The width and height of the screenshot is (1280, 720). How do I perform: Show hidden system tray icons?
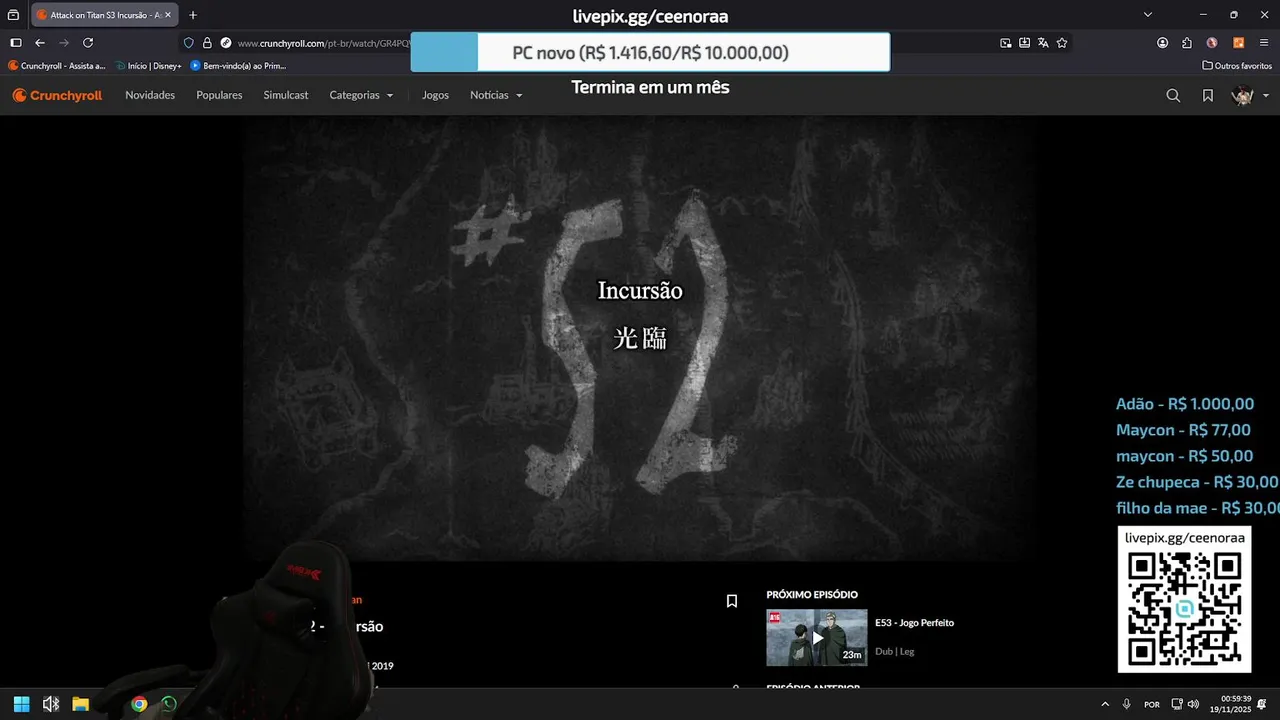pyautogui.click(x=1105, y=704)
